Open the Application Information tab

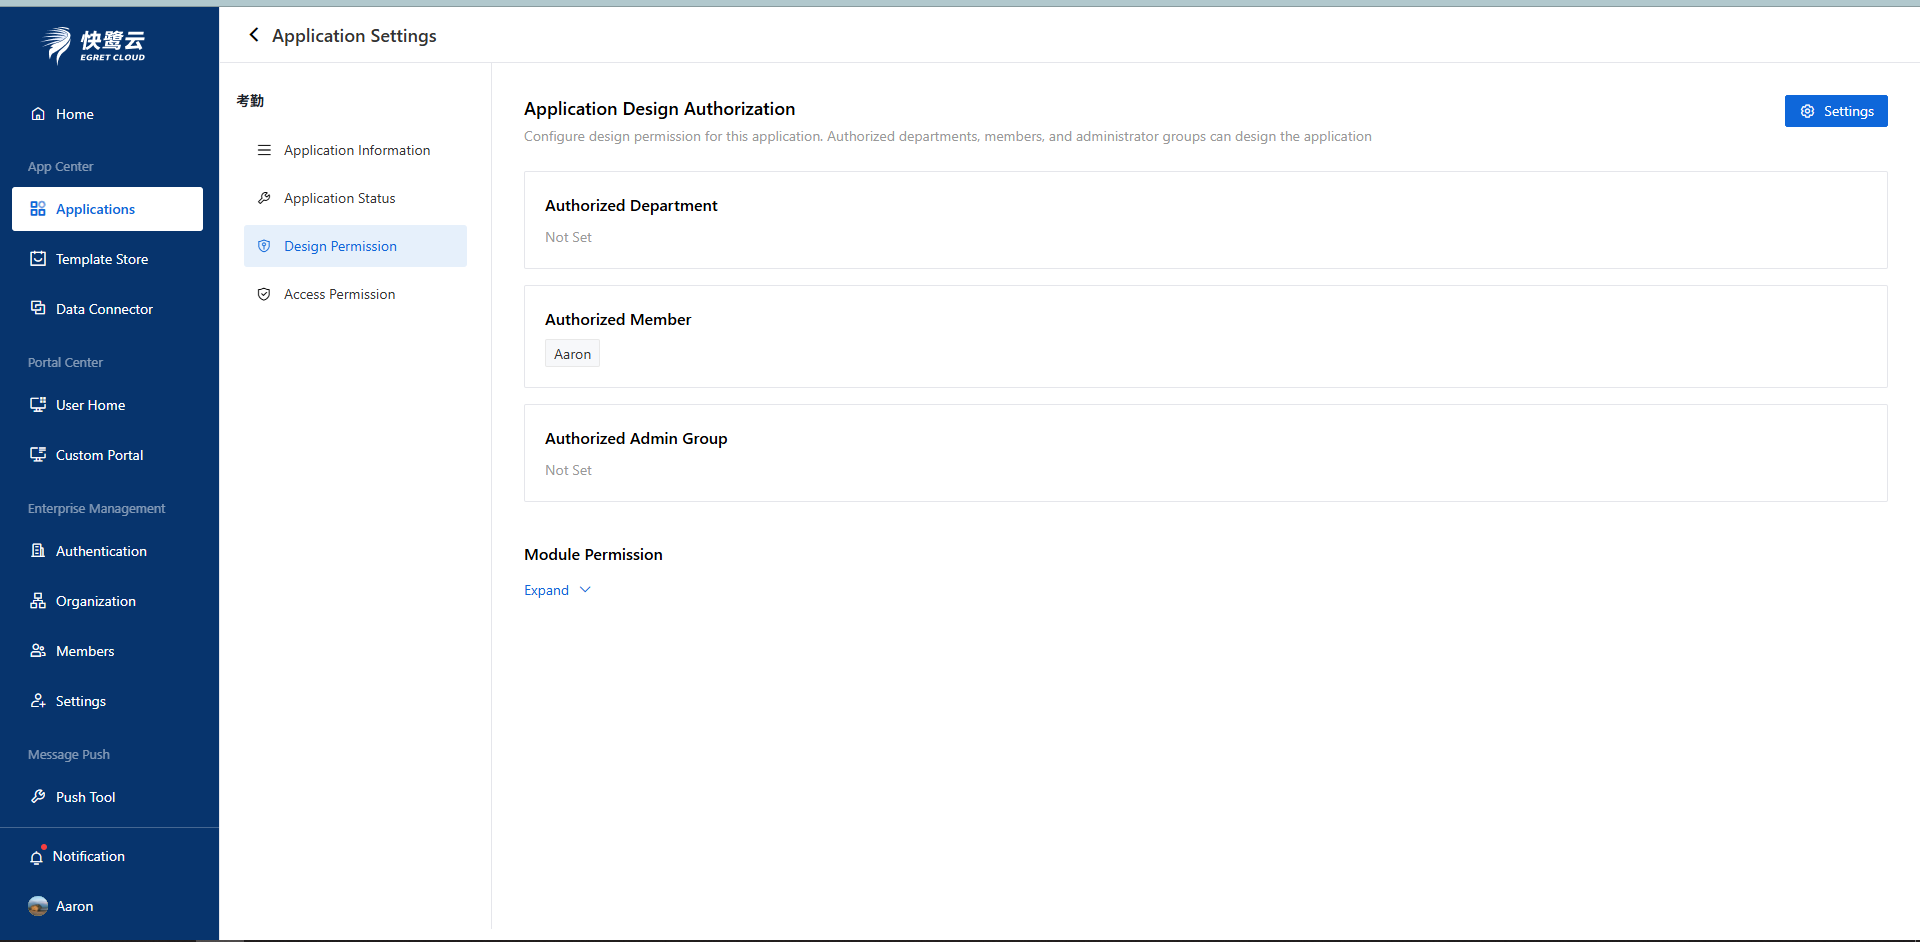tap(356, 150)
